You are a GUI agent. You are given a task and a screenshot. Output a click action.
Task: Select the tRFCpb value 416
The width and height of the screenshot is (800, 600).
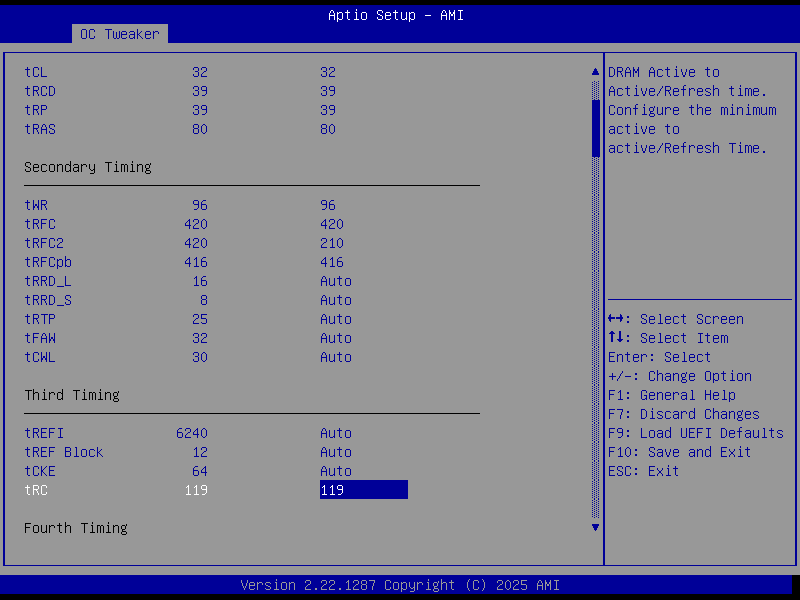[332, 262]
